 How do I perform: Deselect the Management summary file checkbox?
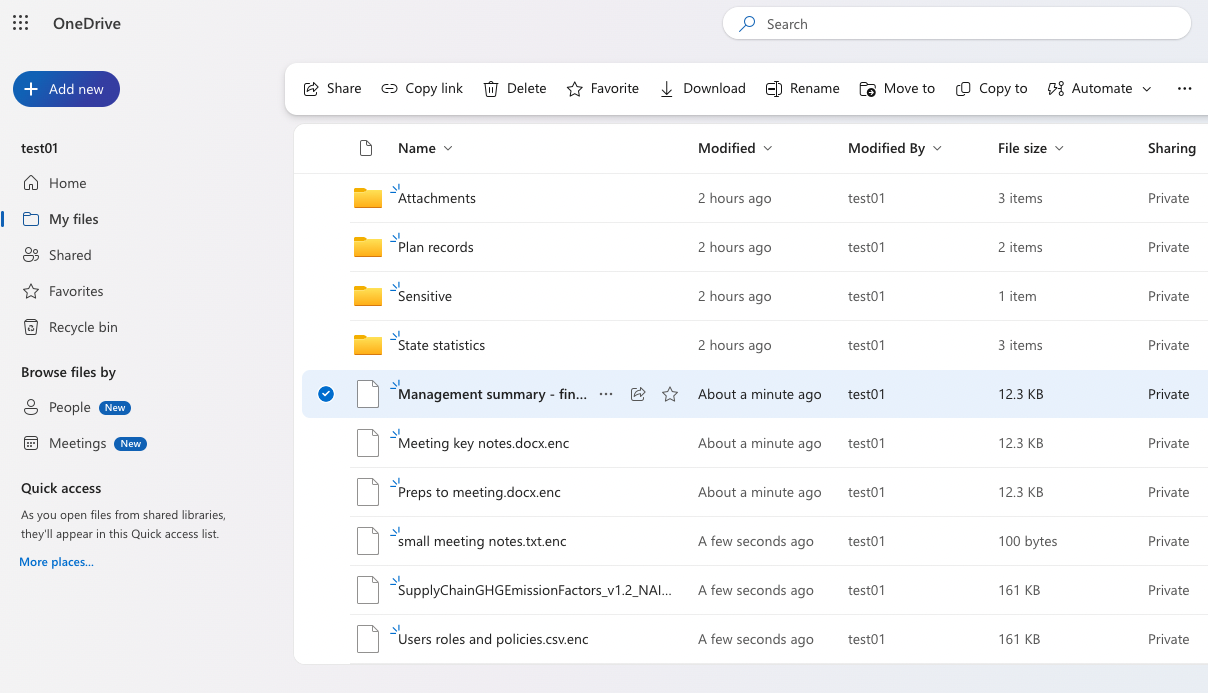point(325,394)
